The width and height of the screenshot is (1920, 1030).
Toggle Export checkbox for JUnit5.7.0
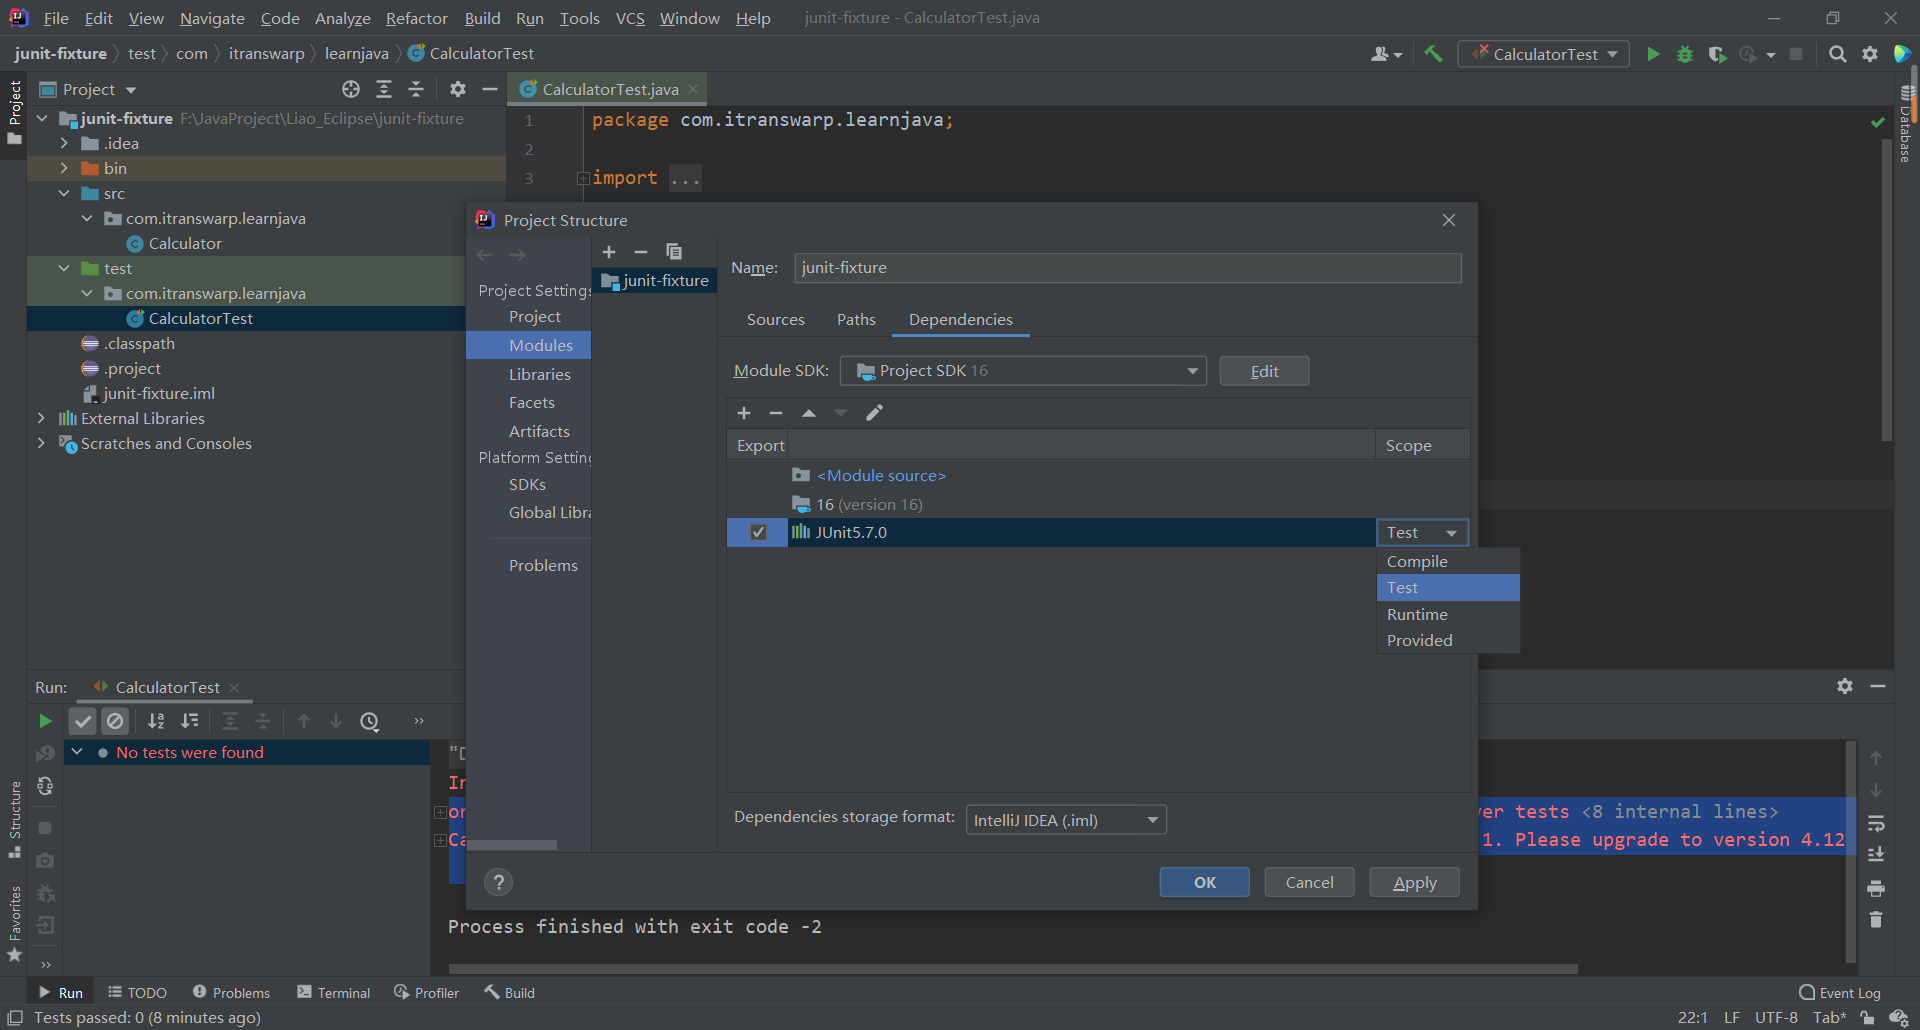click(x=758, y=532)
